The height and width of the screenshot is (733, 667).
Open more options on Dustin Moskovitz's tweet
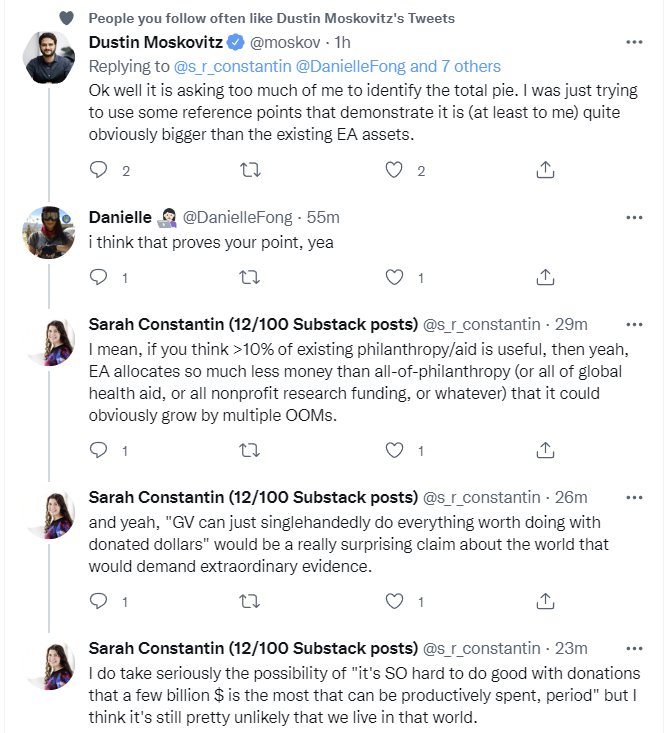tap(633, 42)
